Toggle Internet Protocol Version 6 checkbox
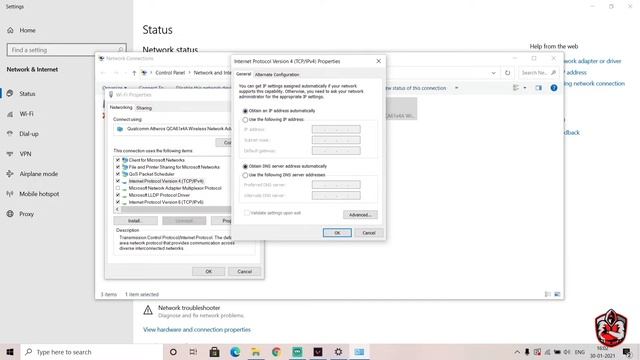Image resolution: width=640 pixels, height=360 pixels. pyautogui.click(x=118, y=202)
